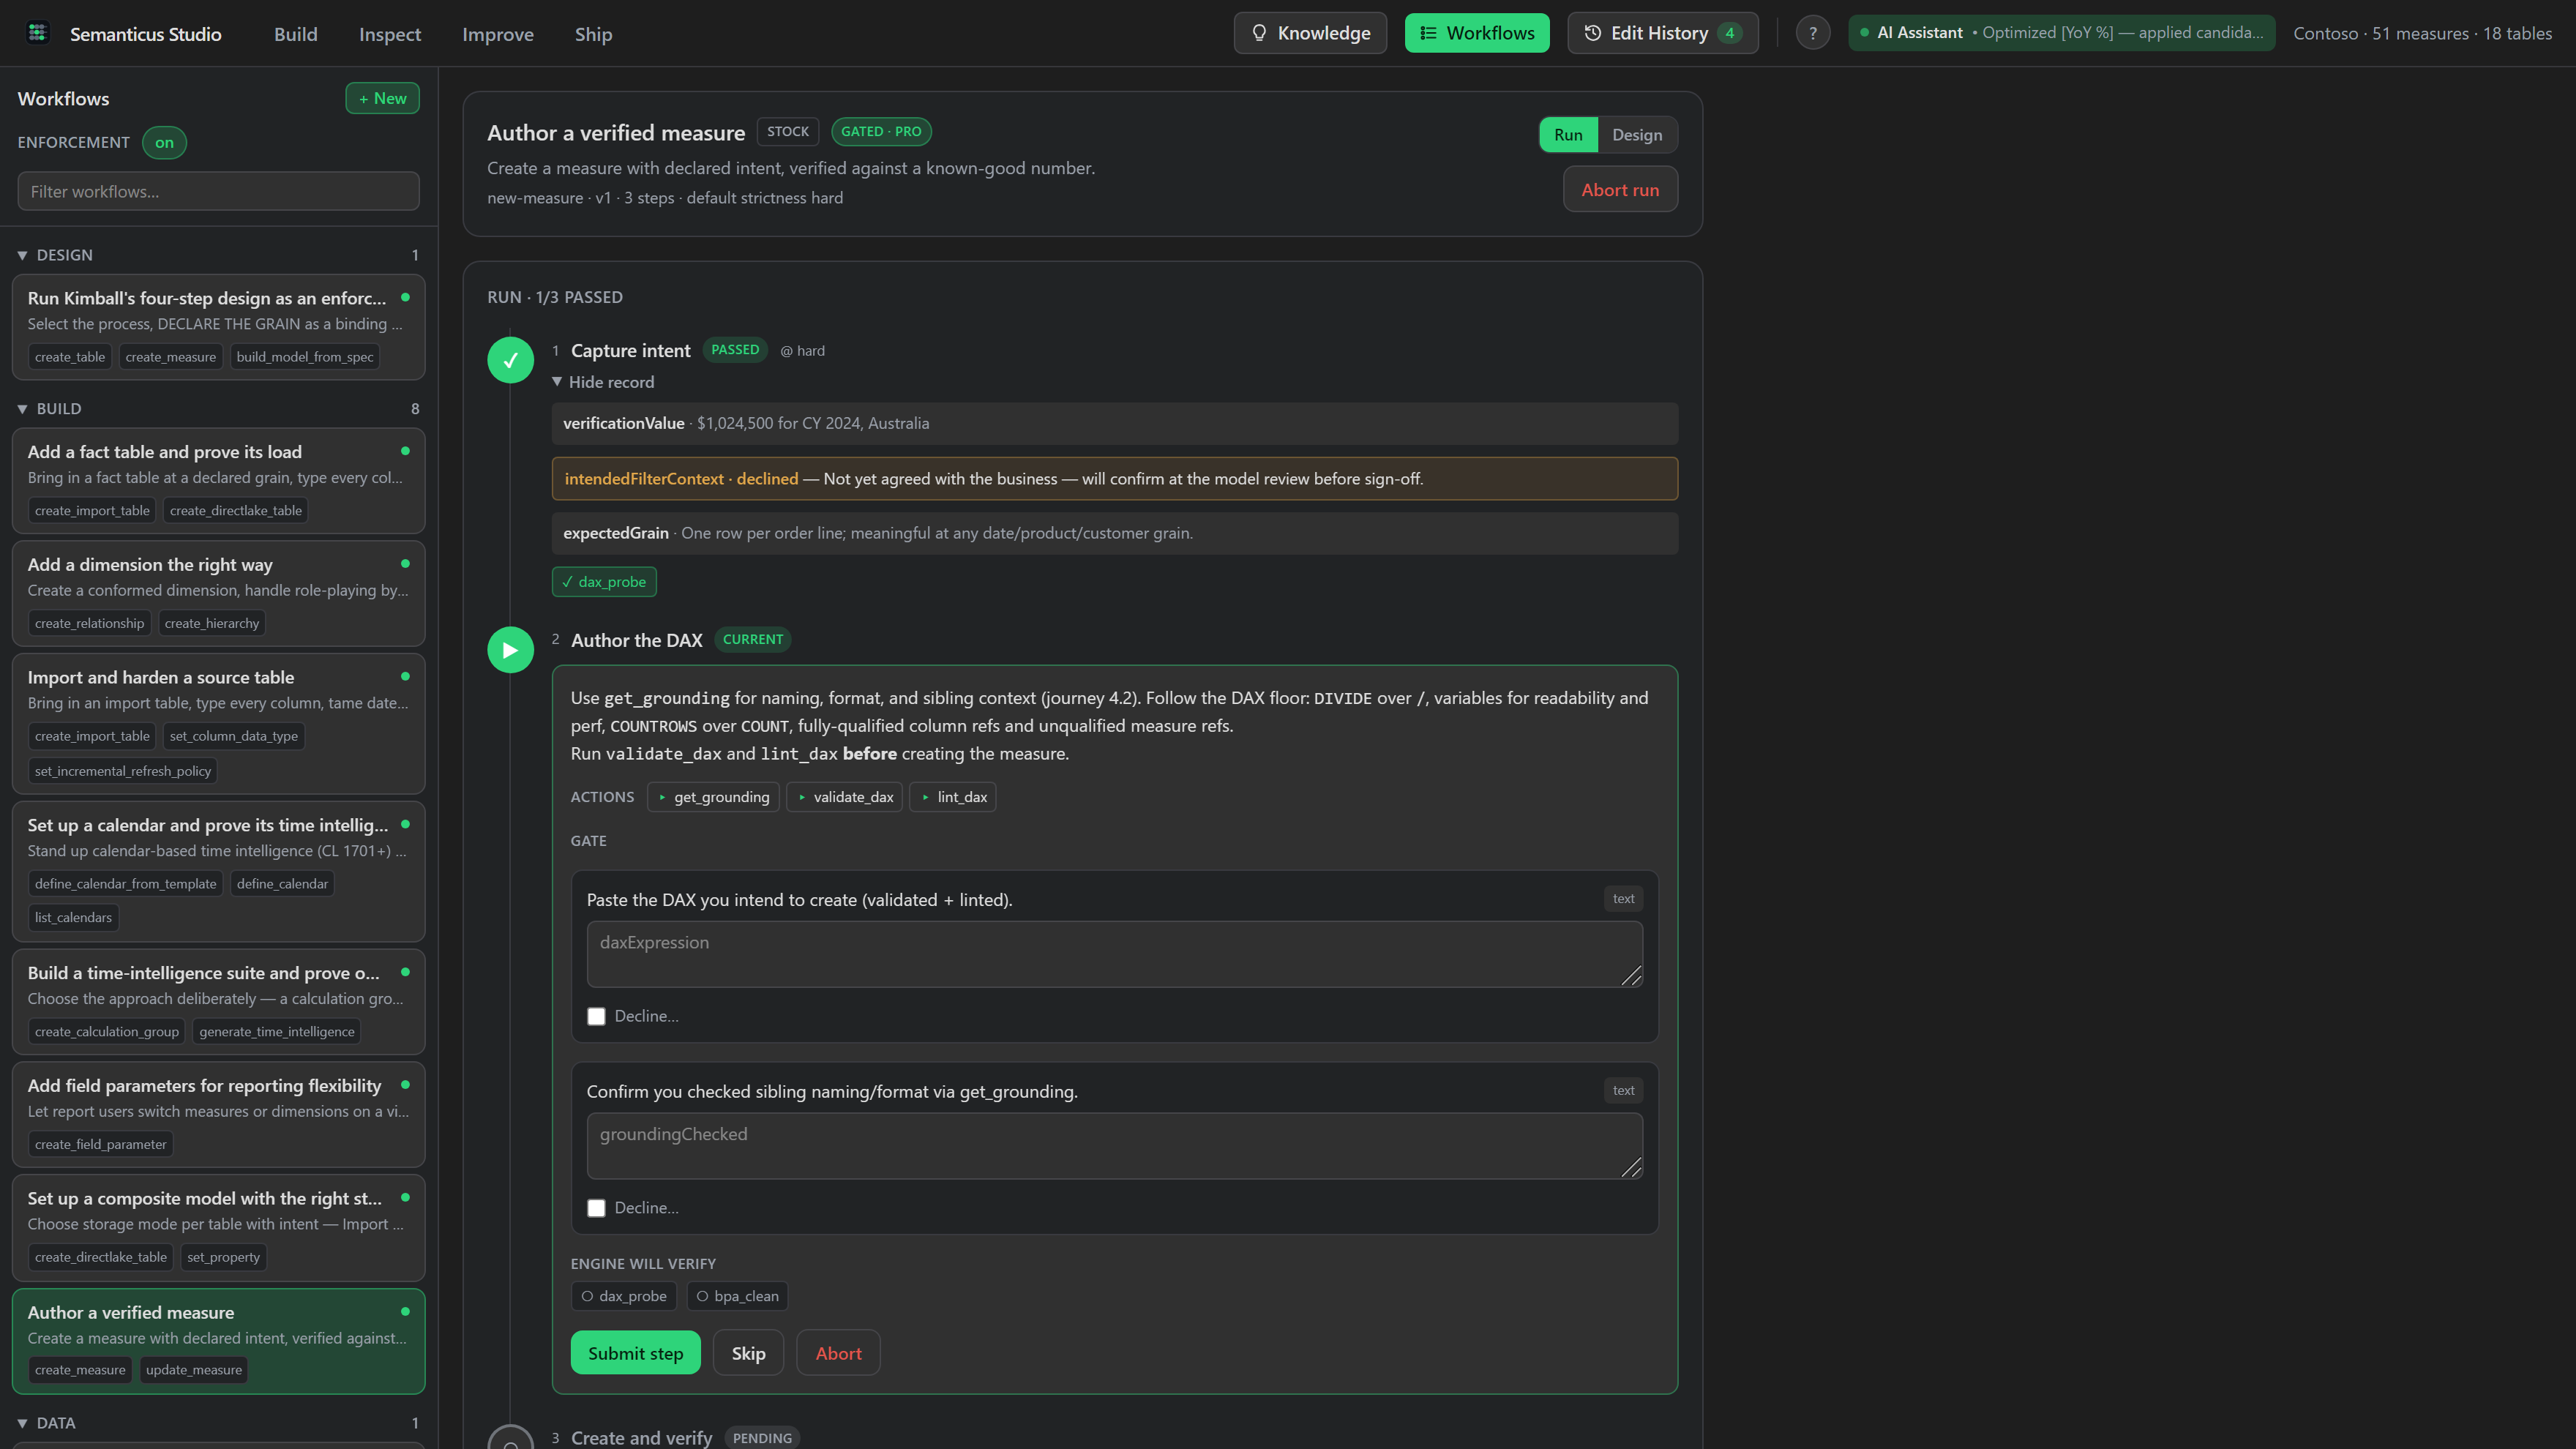Run the lint_dax action
The height and width of the screenshot is (1449, 2576).
pos(952,797)
